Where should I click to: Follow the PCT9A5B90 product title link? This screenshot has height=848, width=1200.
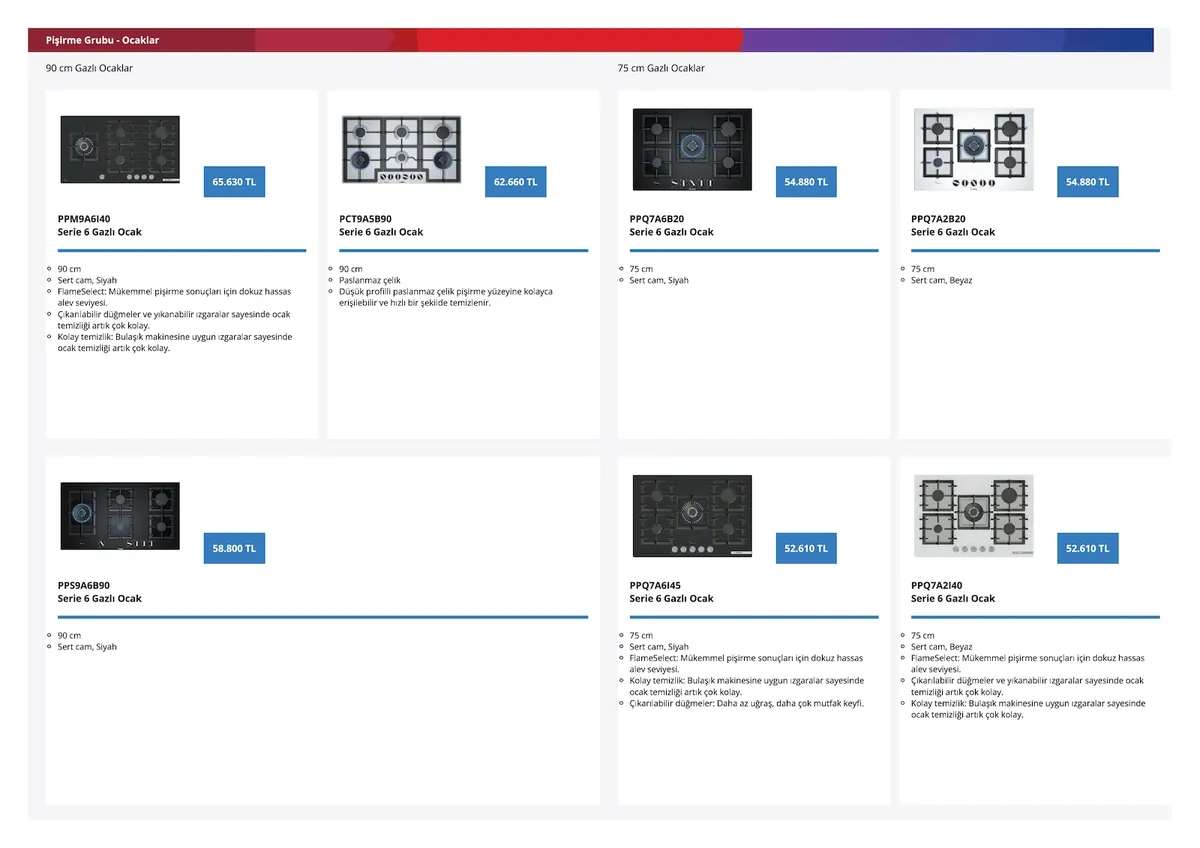click(x=365, y=219)
